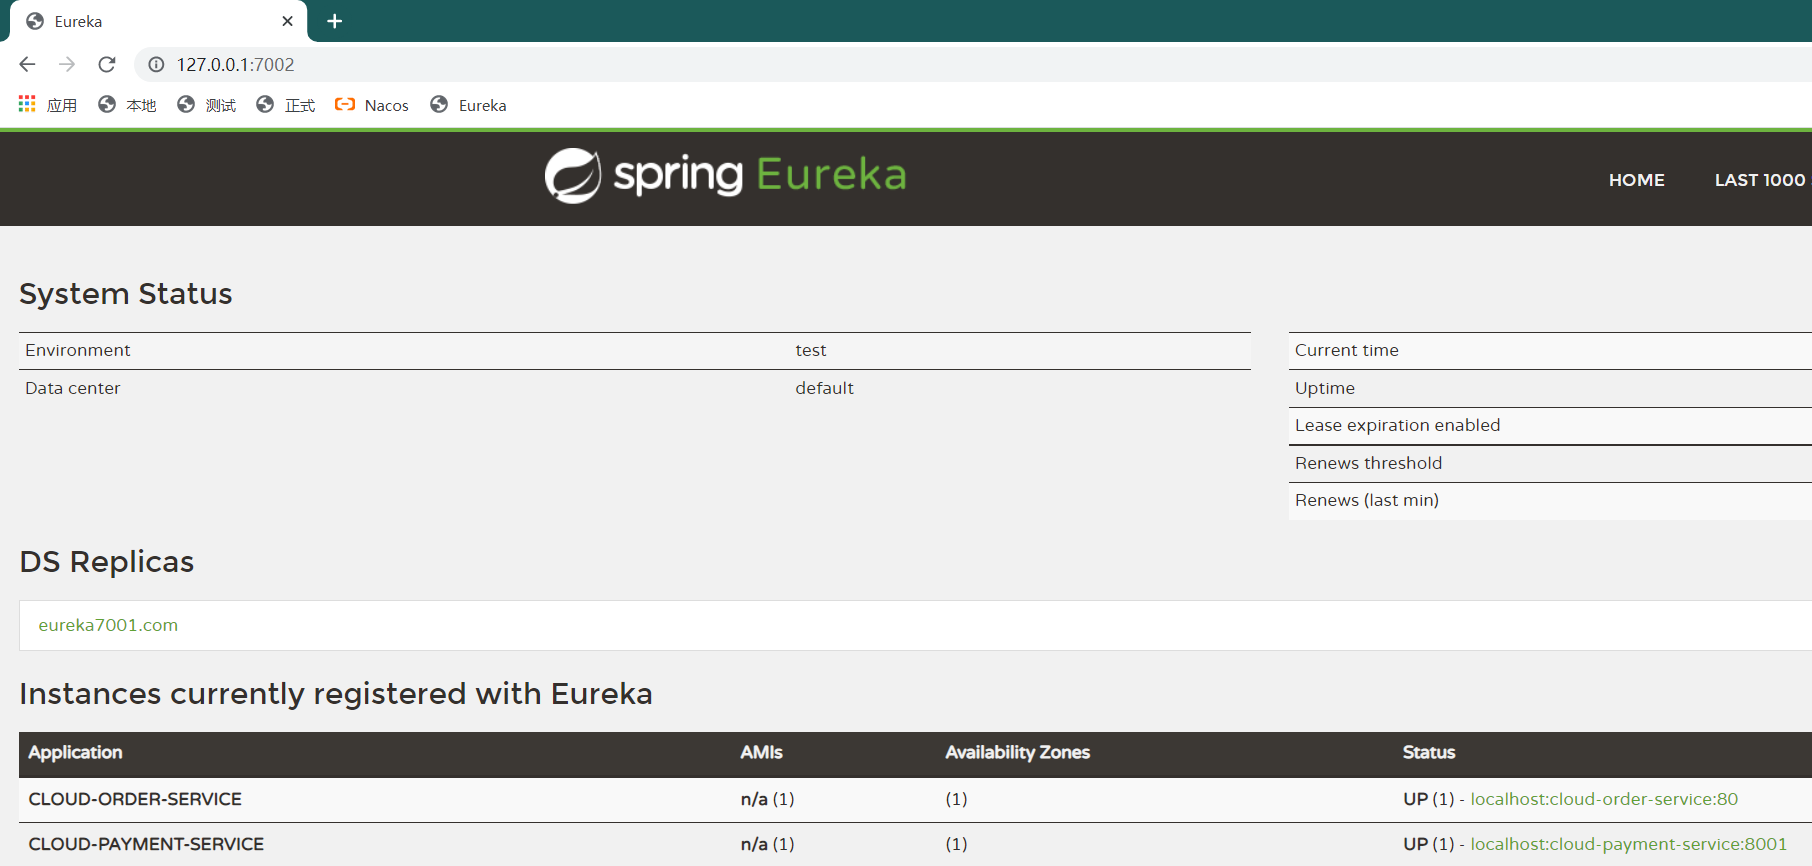Select UP (1) status for CLOUD-PAYMENT-SERVICE

click(x=1428, y=844)
